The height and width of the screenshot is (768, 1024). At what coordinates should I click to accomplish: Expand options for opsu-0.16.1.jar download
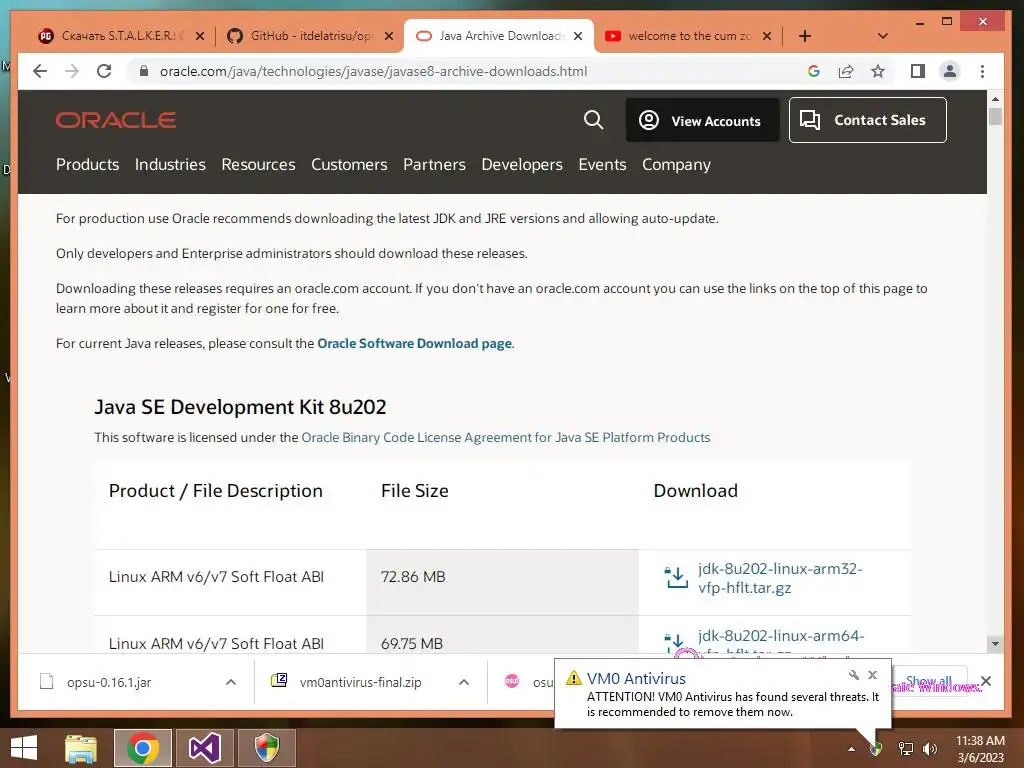pyautogui.click(x=231, y=682)
